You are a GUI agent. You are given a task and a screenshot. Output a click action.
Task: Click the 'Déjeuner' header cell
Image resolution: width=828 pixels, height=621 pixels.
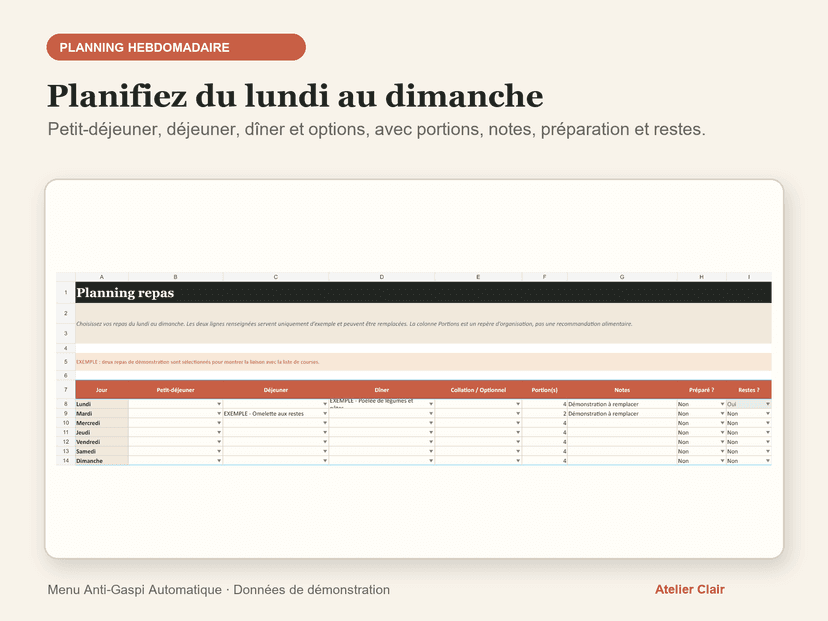(x=276, y=390)
